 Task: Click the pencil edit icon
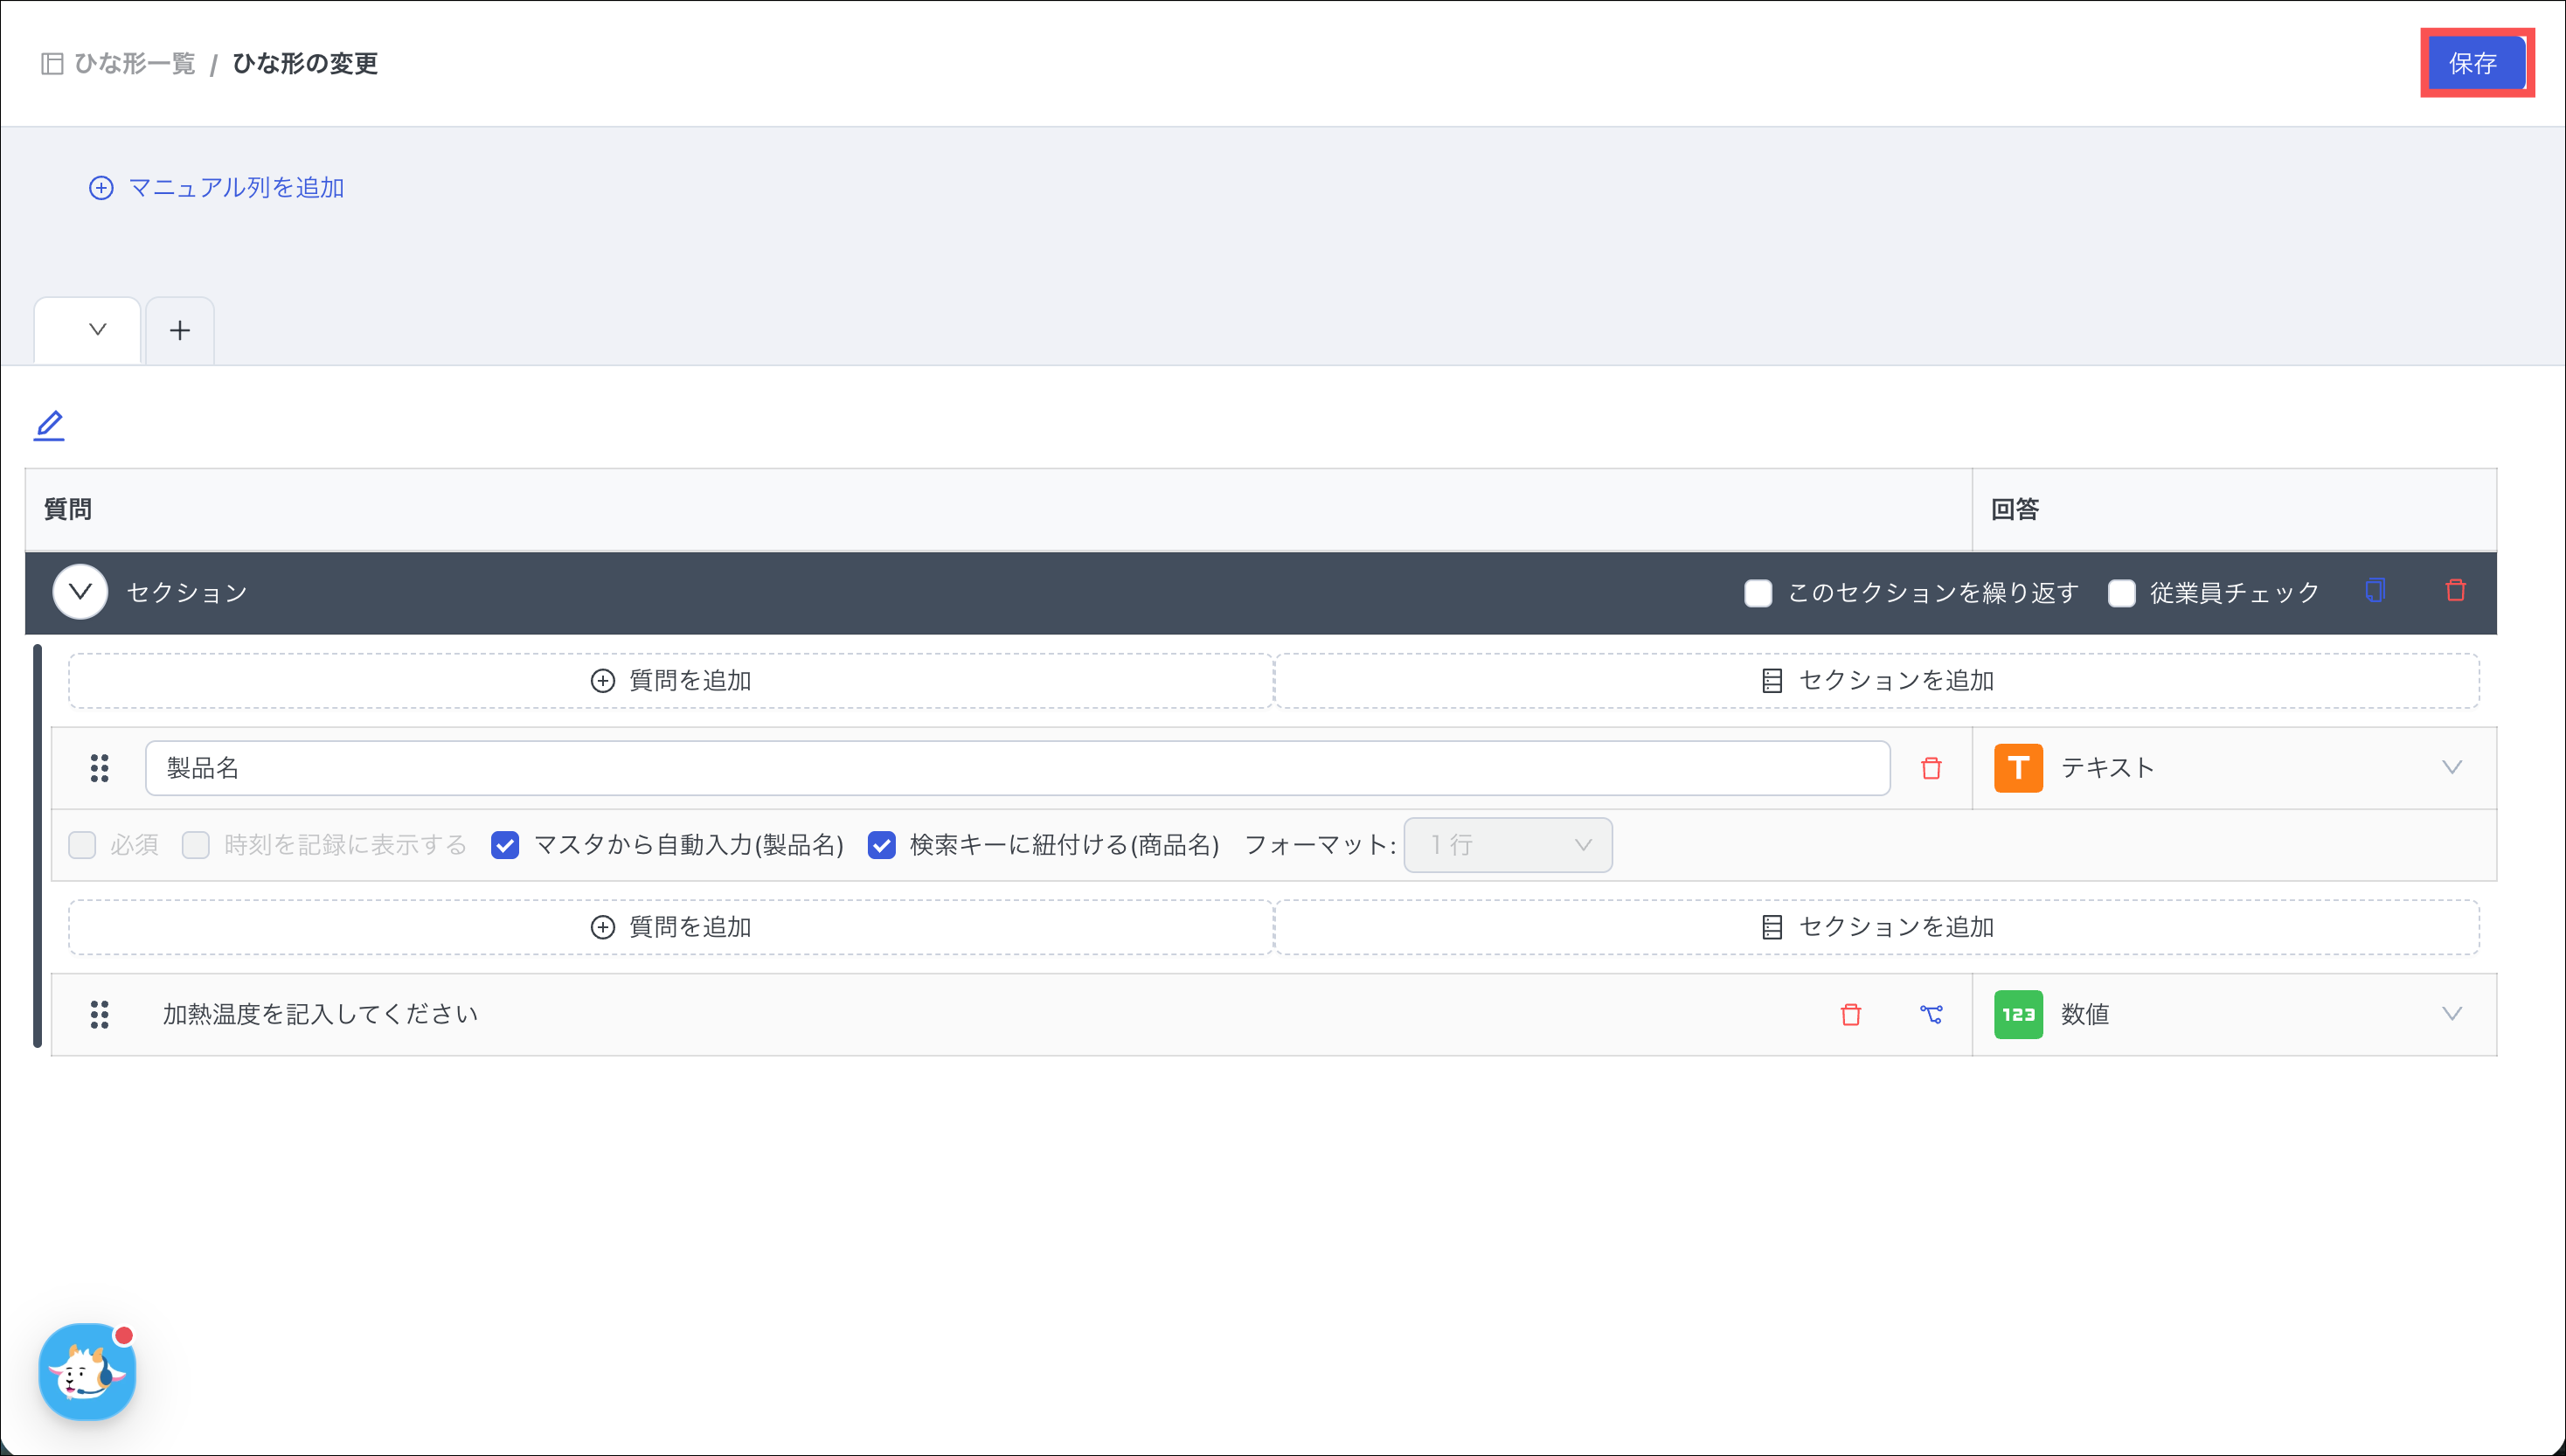pyautogui.click(x=49, y=425)
